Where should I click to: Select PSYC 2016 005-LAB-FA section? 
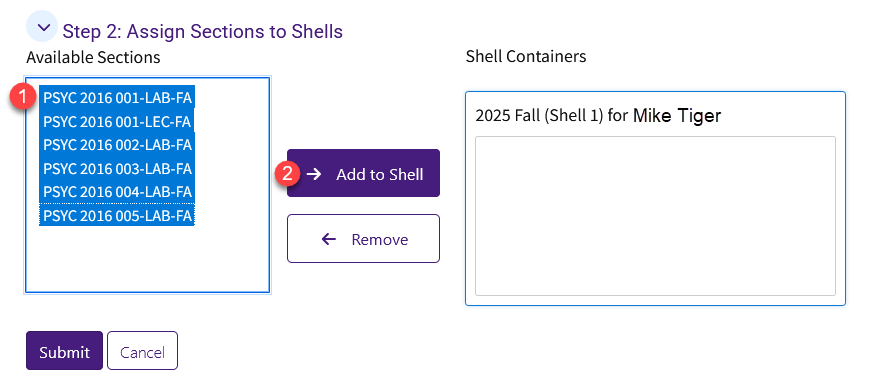(x=117, y=215)
